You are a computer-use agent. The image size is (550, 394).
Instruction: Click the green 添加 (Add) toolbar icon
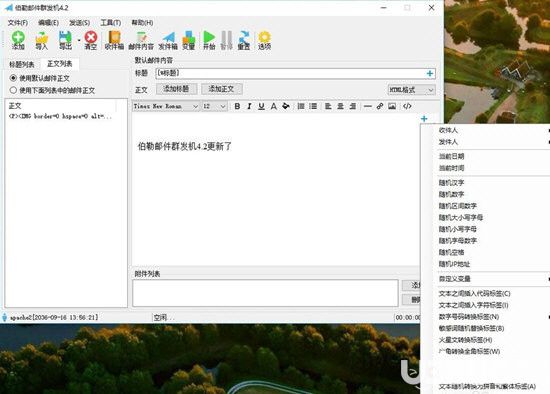click(18, 40)
